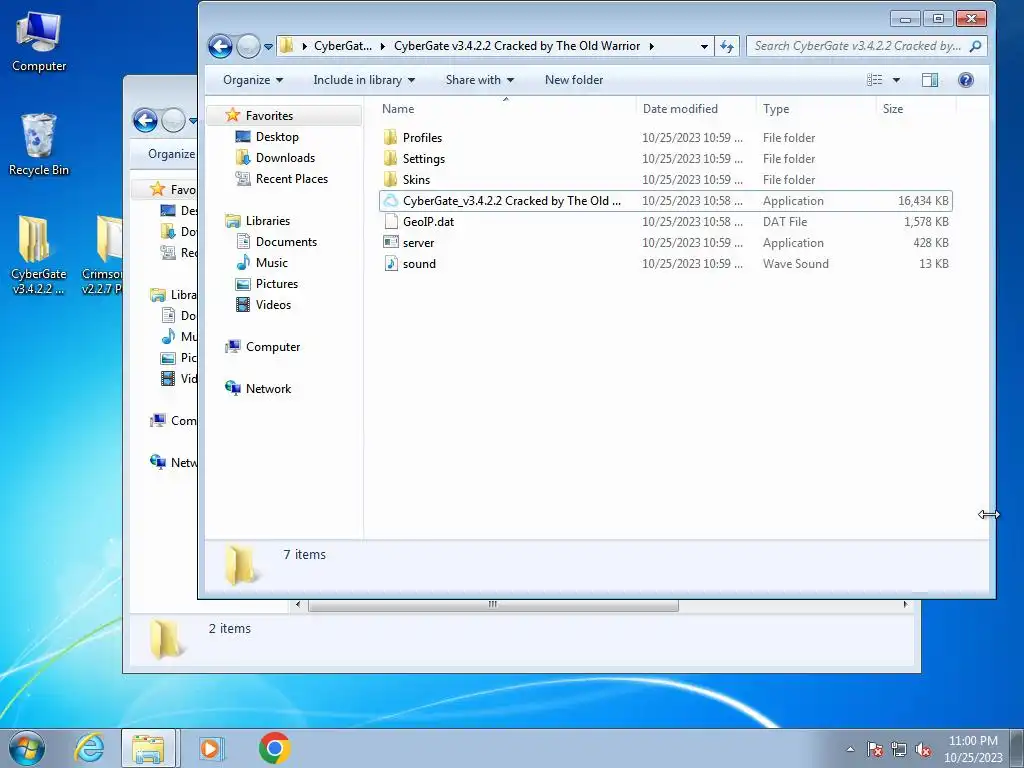Expand the arrow after the CyberGate v3.4.2.2 breadcrumb
The height and width of the screenshot is (768, 1024).
(651, 46)
